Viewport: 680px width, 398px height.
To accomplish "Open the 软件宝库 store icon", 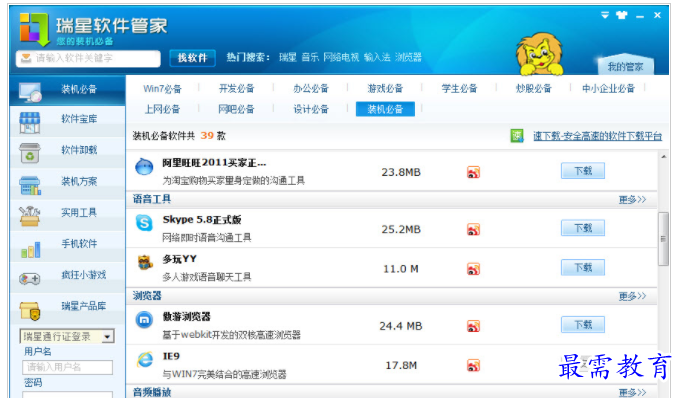I will [29, 123].
